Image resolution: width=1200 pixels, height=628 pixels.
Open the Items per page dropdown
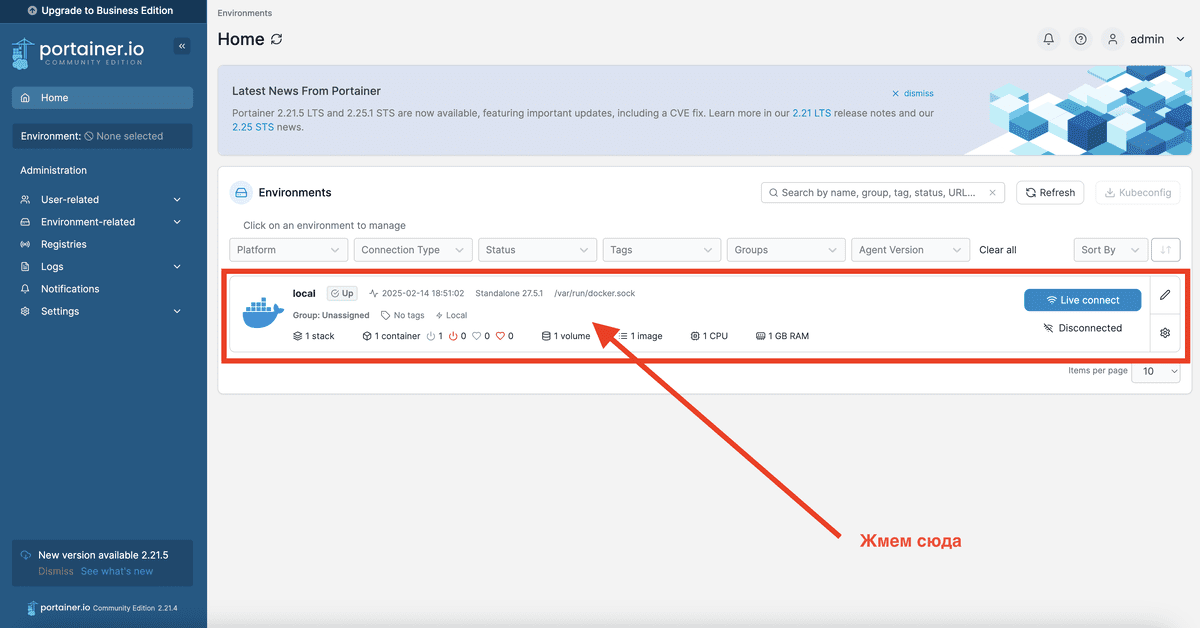click(x=1156, y=371)
